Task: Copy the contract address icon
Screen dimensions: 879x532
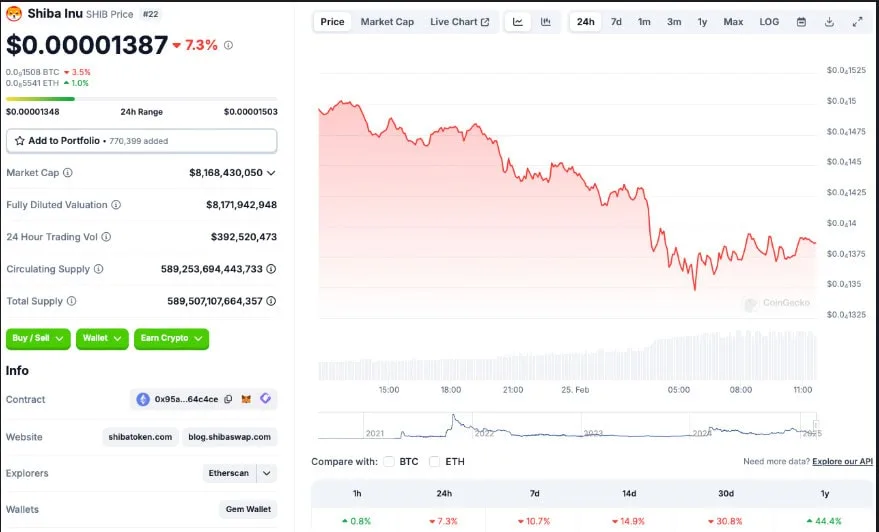Action: click(x=228, y=399)
